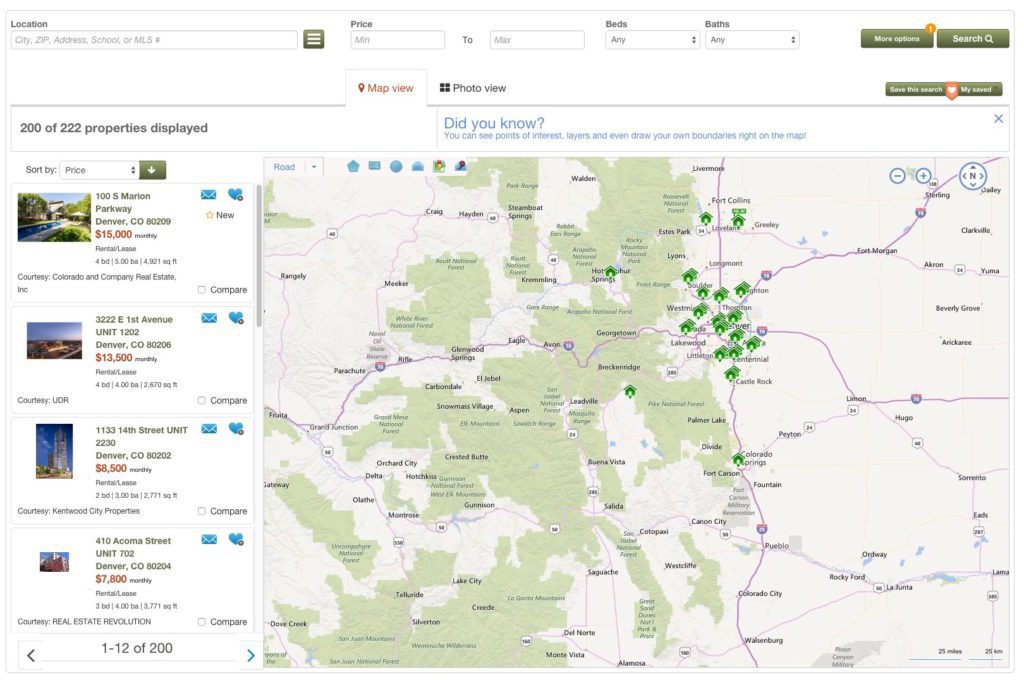Click the orange heart saved badge
This screenshot has width=1024, height=680.
click(x=952, y=90)
